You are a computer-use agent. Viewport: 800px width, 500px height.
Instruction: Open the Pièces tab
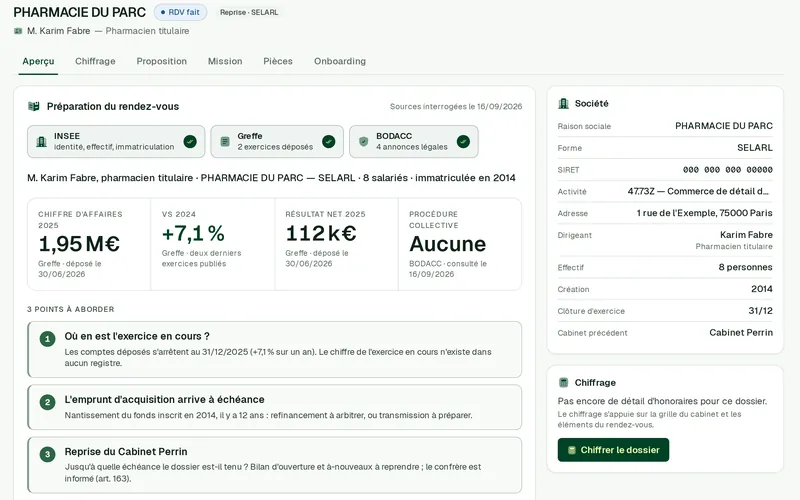(x=278, y=61)
